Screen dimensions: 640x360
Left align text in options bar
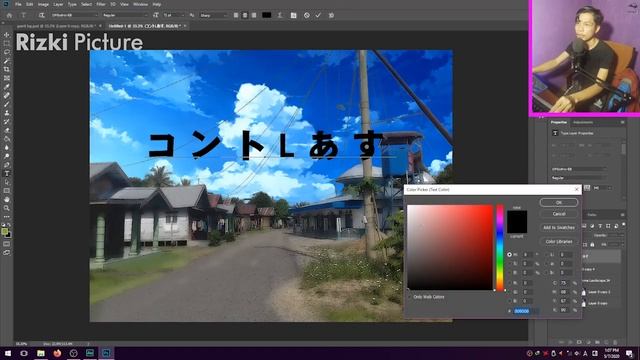[236, 15]
